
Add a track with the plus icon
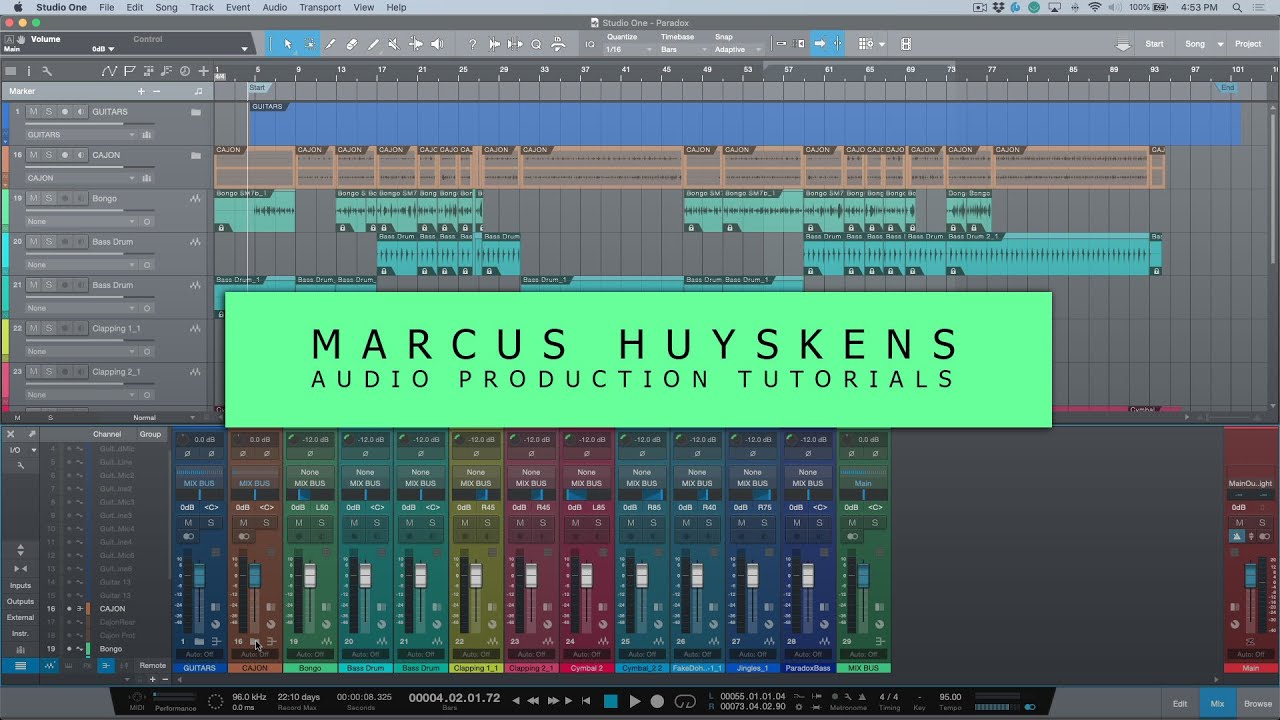[x=203, y=71]
